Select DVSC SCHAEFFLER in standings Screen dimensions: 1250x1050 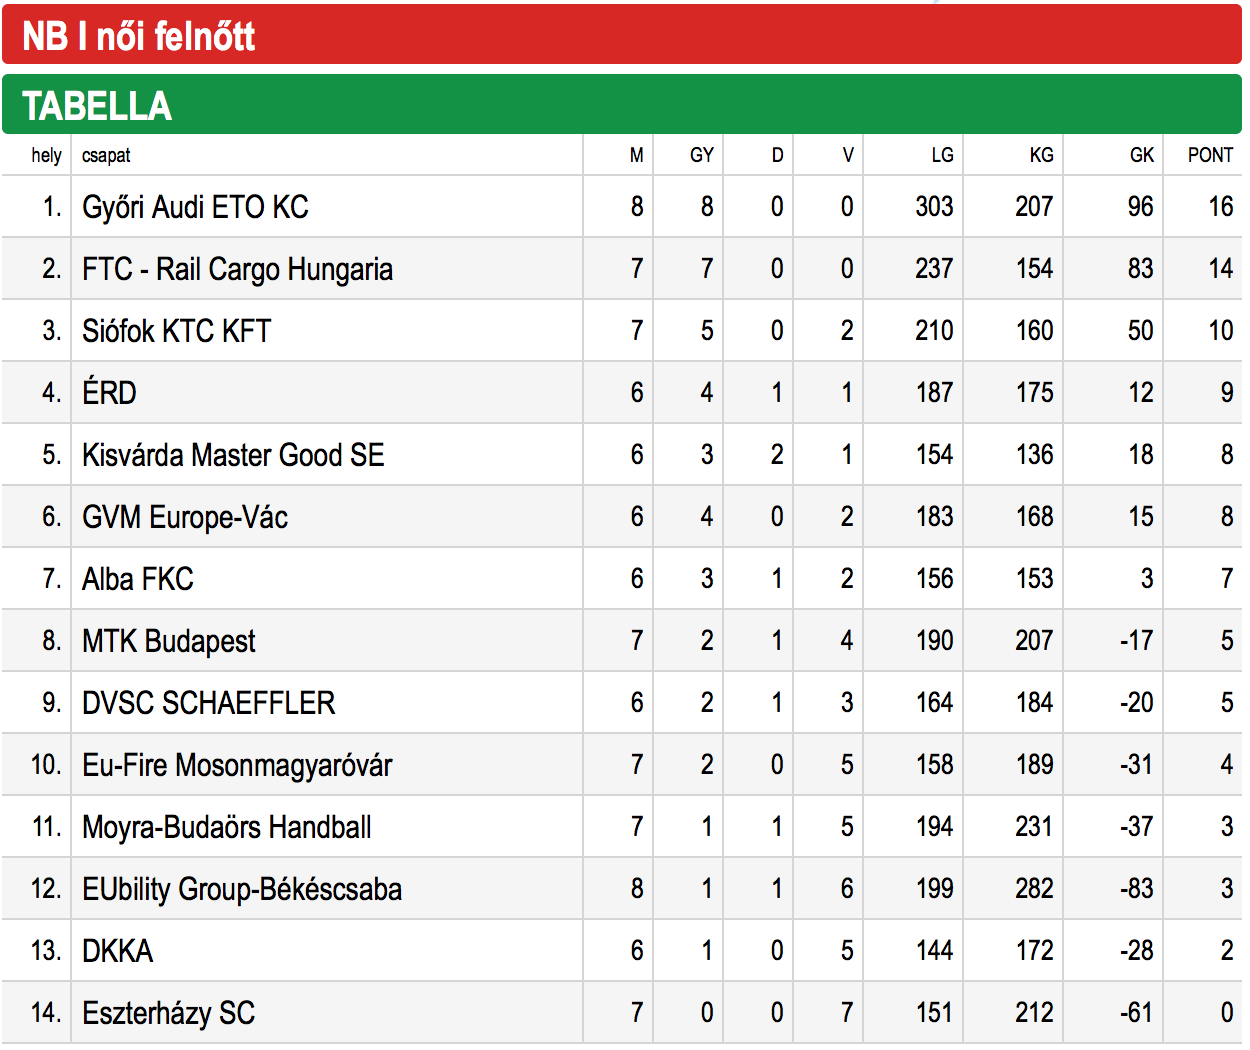[x=208, y=703]
